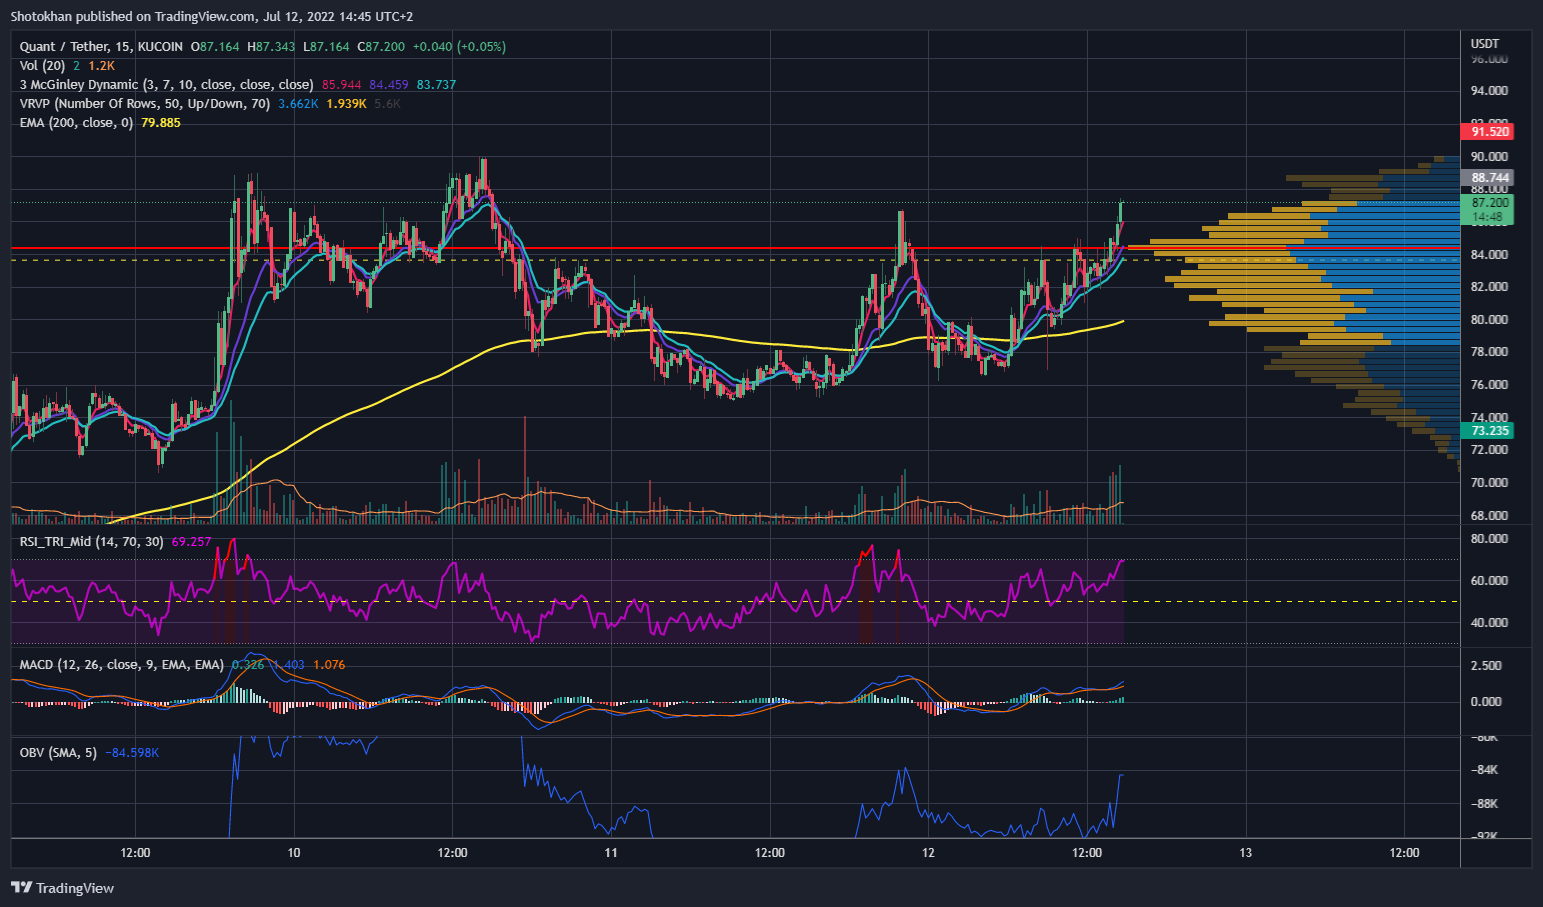Click the TradingView logo in the footer
The width and height of the screenshot is (1543, 907).
point(62,888)
